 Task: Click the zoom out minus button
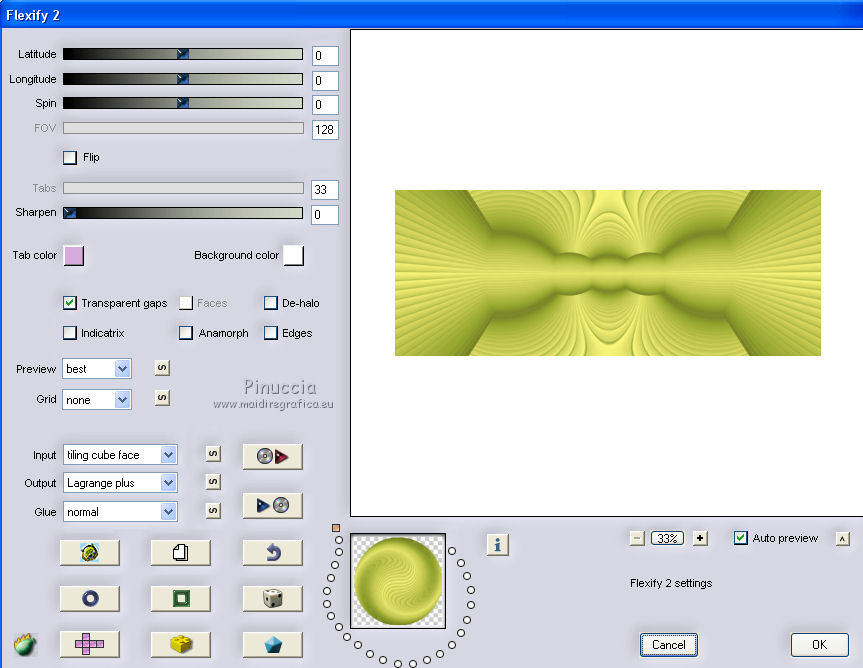pyautogui.click(x=637, y=538)
